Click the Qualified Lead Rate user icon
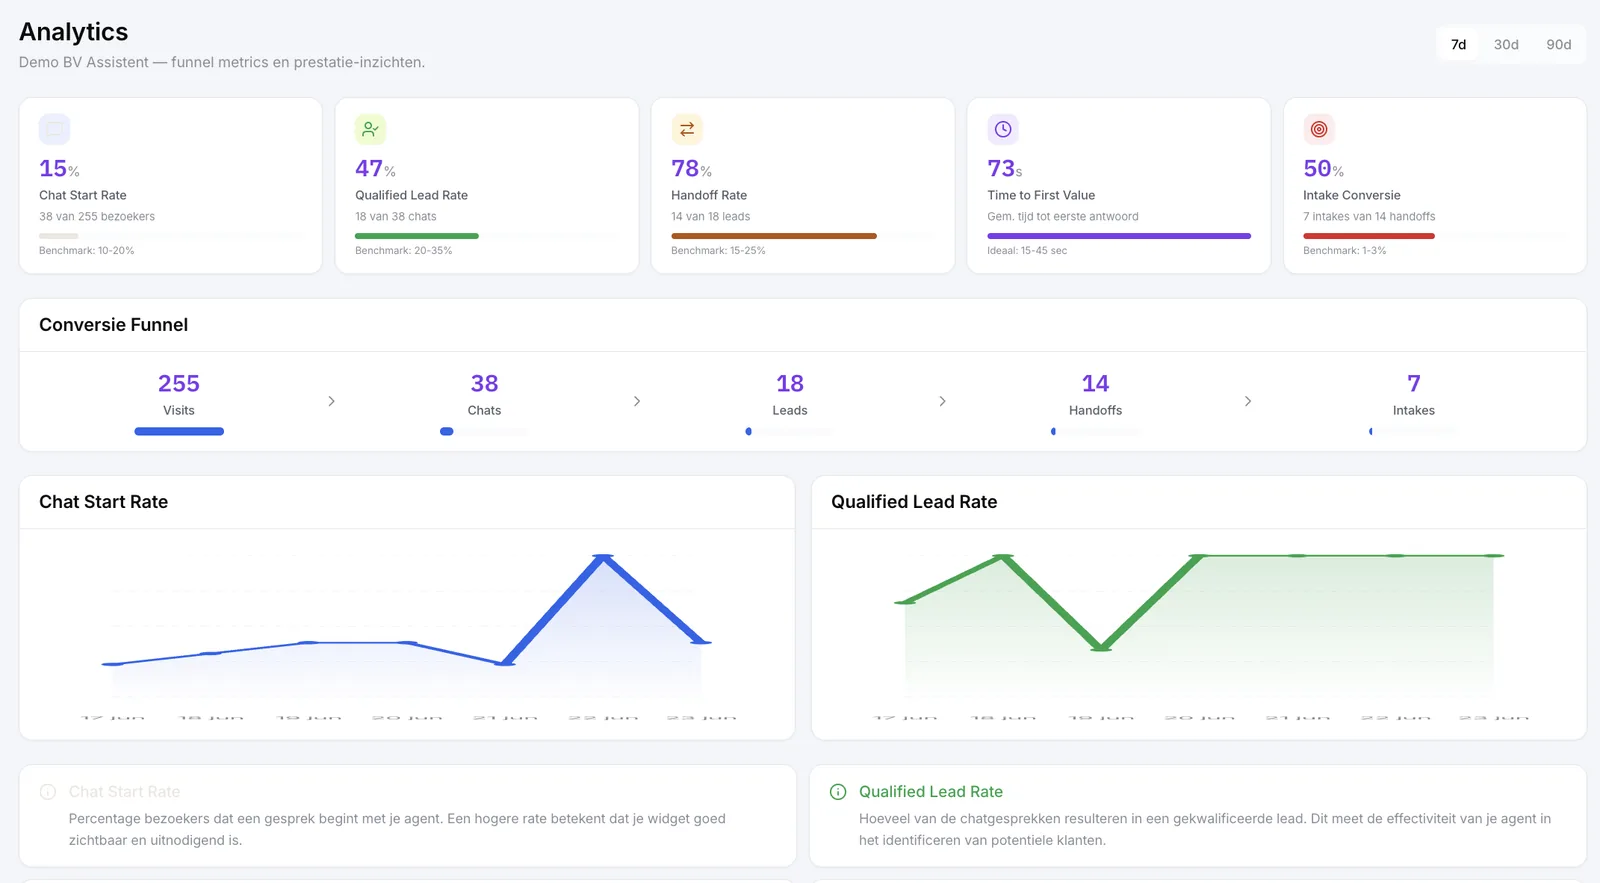The image size is (1600, 883). pos(370,129)
